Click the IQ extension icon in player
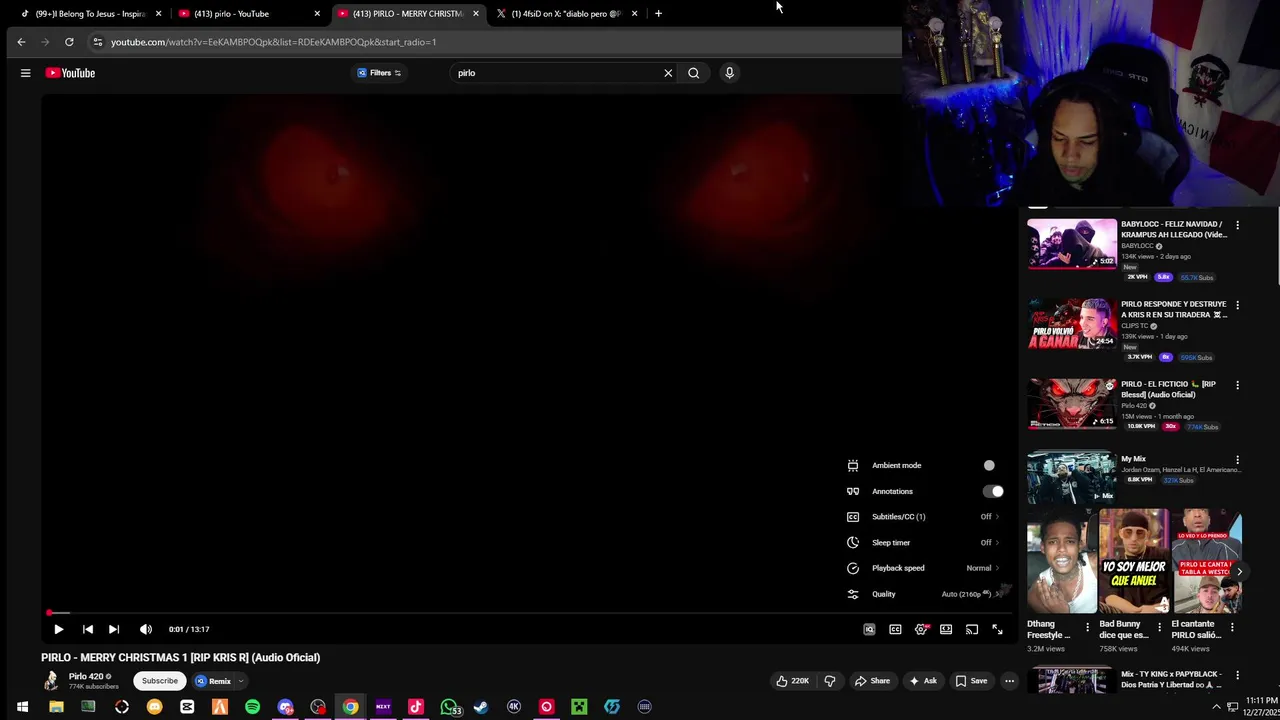The width and height of the screenshot is (1280, 720). (x=869, y=629)
